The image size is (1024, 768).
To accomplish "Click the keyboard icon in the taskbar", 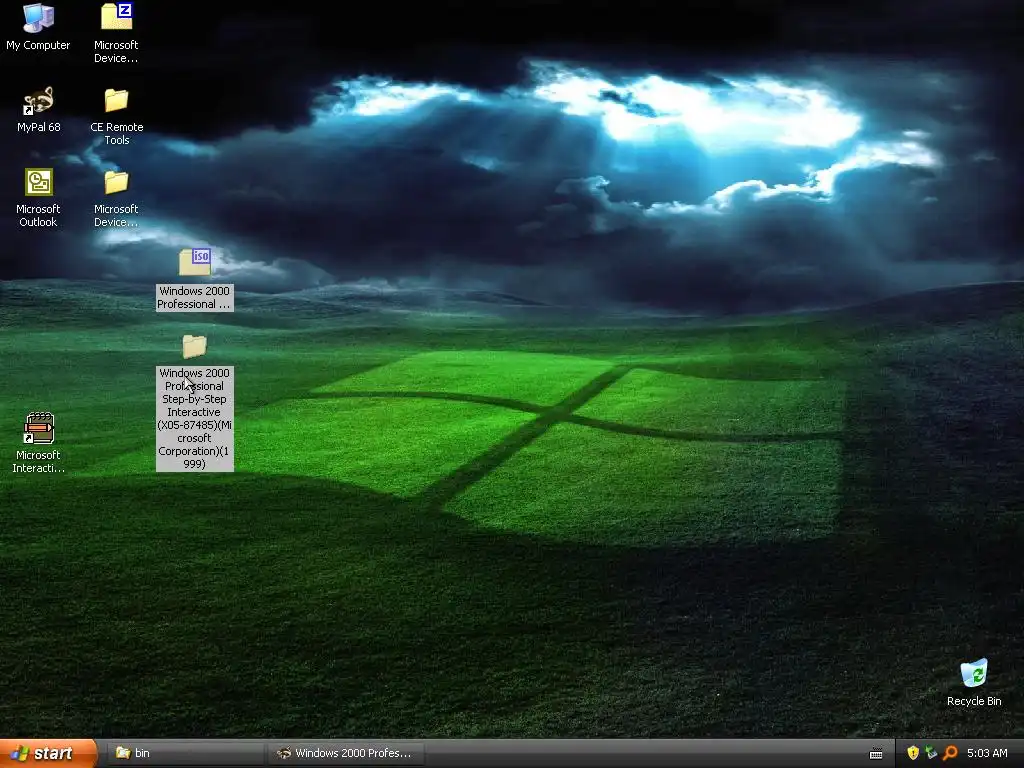I will [876, 754].
